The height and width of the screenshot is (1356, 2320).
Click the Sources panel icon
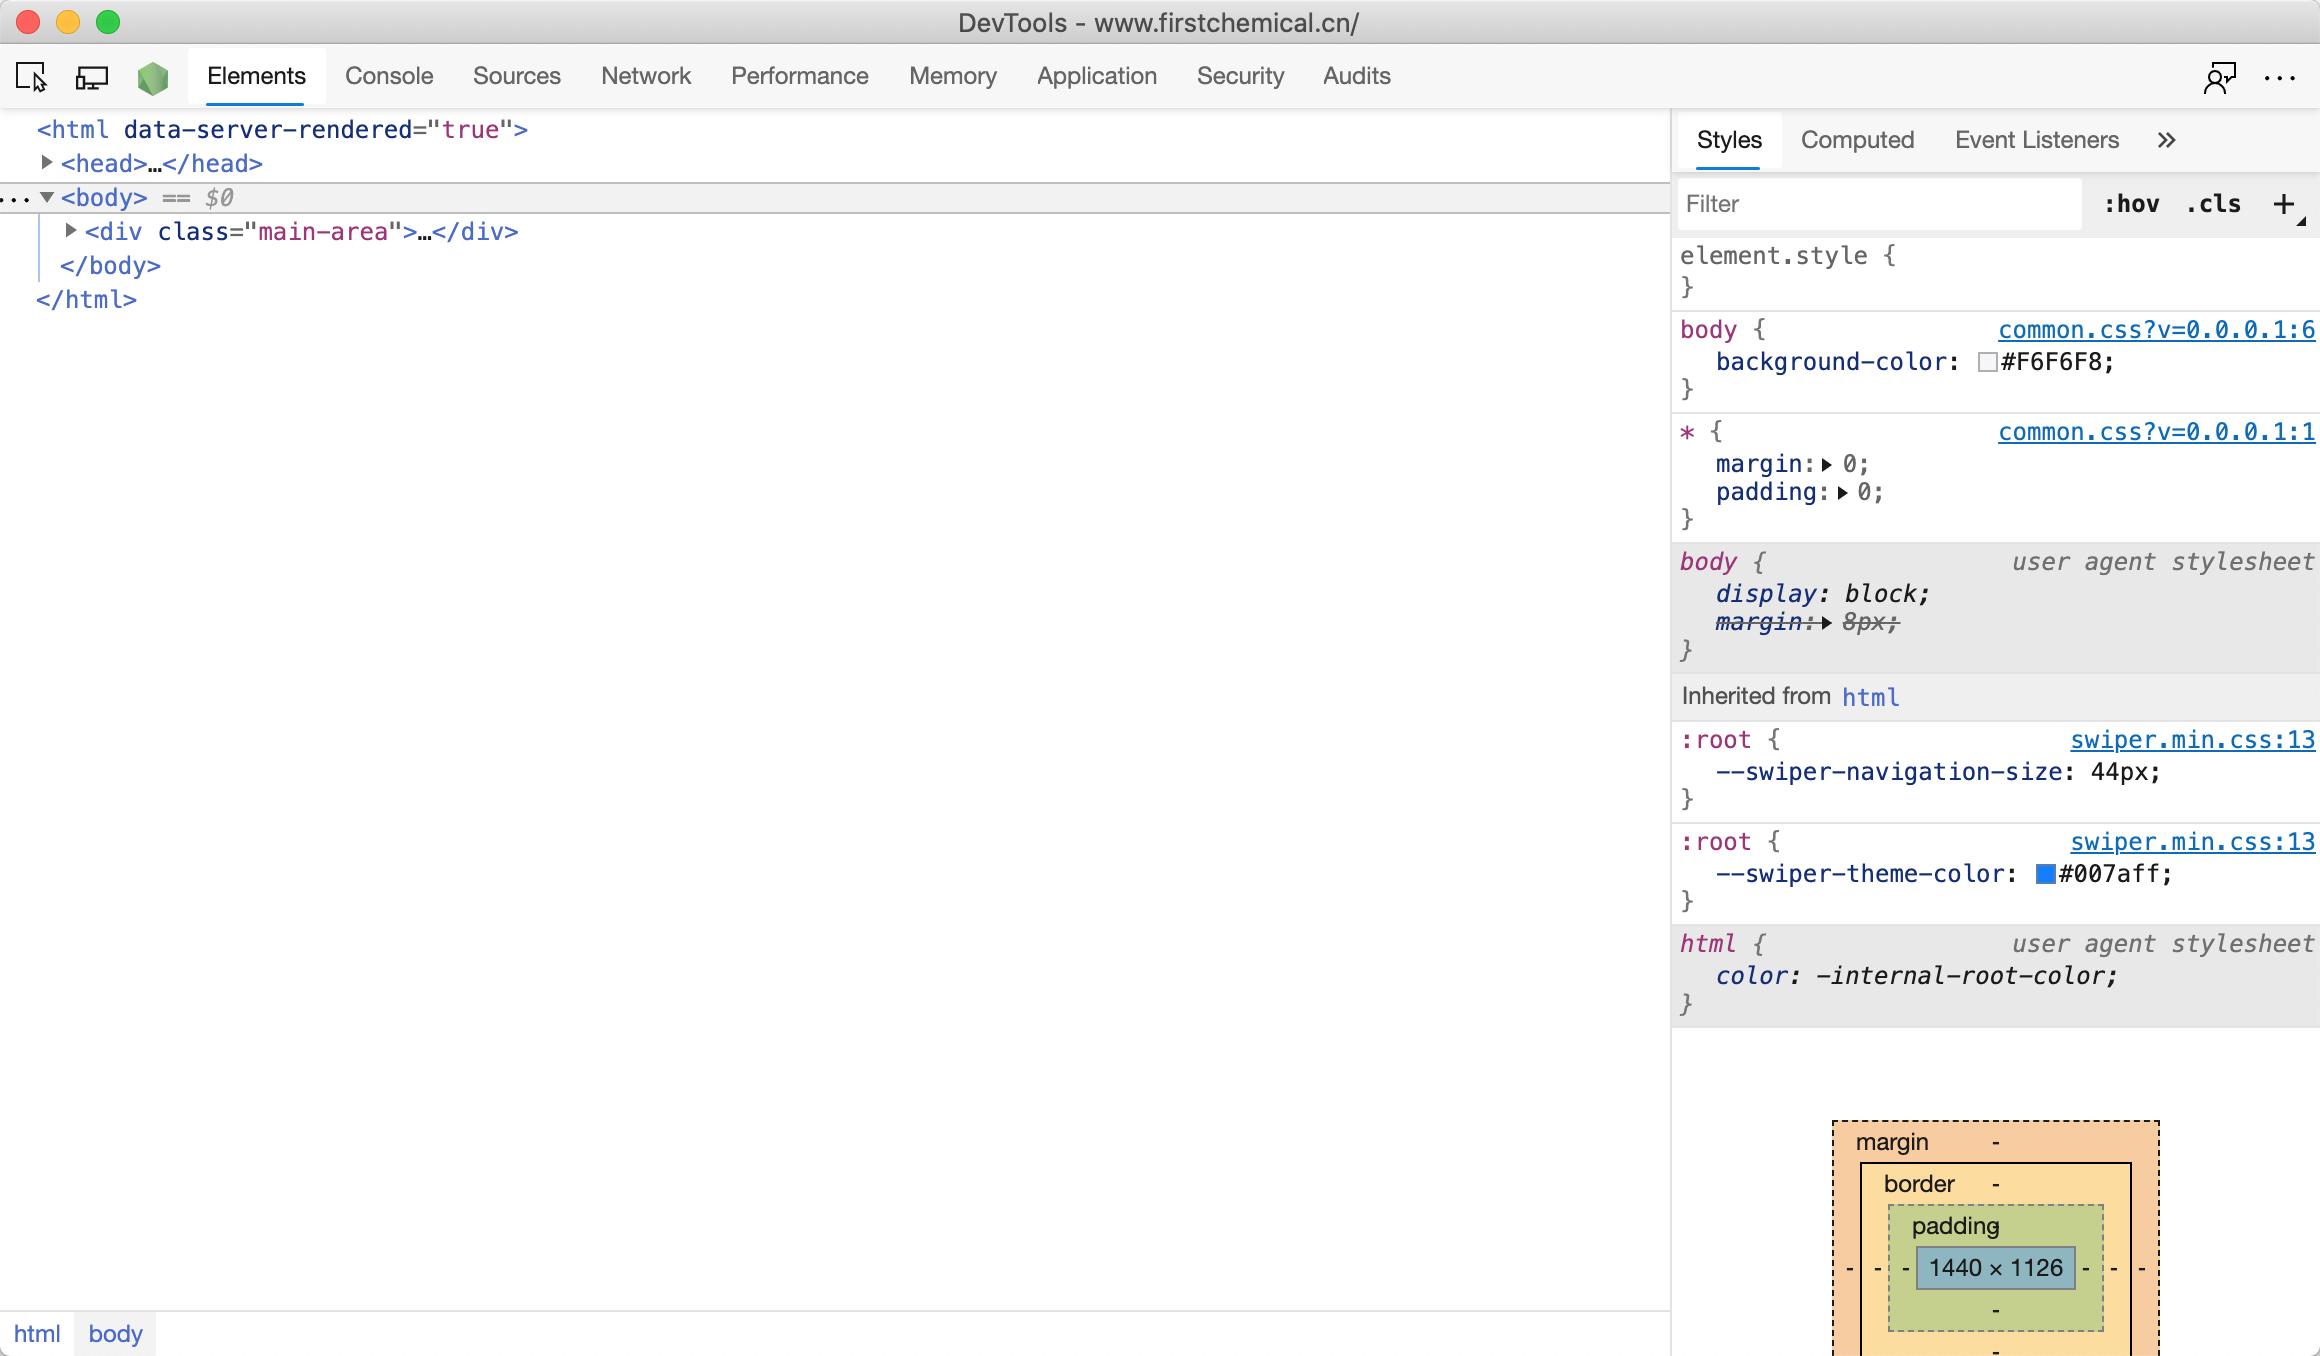516,76
